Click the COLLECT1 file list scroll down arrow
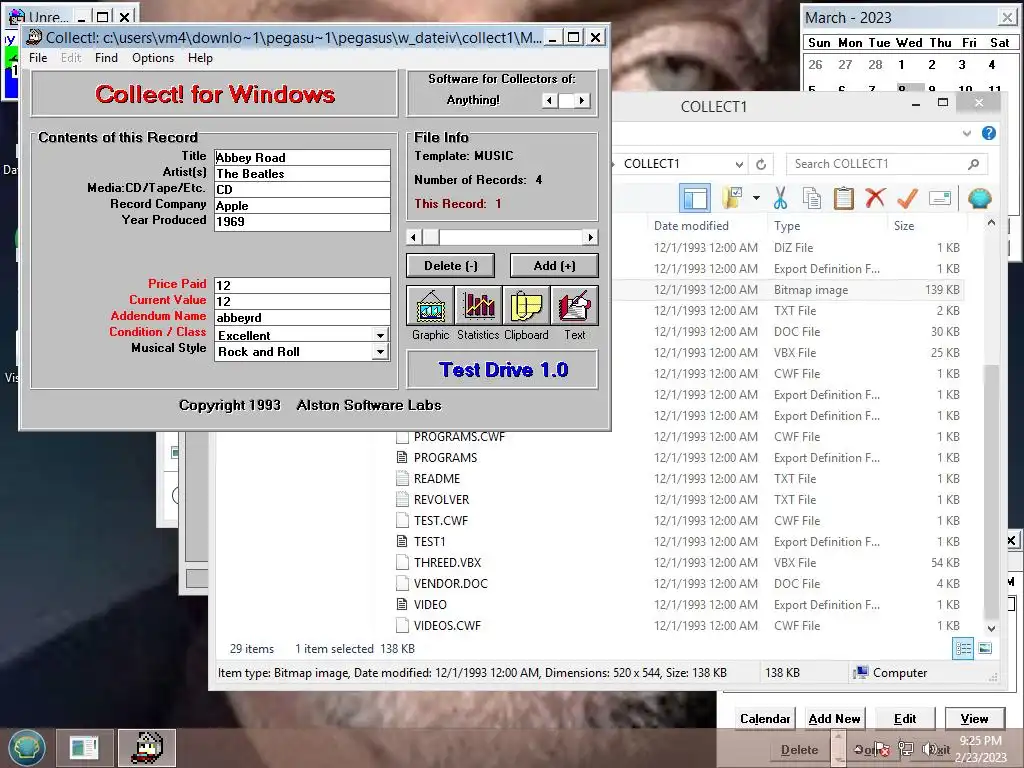Viewport: 1024px width, 768px height. pyautogui.click(x=991, y=628)
